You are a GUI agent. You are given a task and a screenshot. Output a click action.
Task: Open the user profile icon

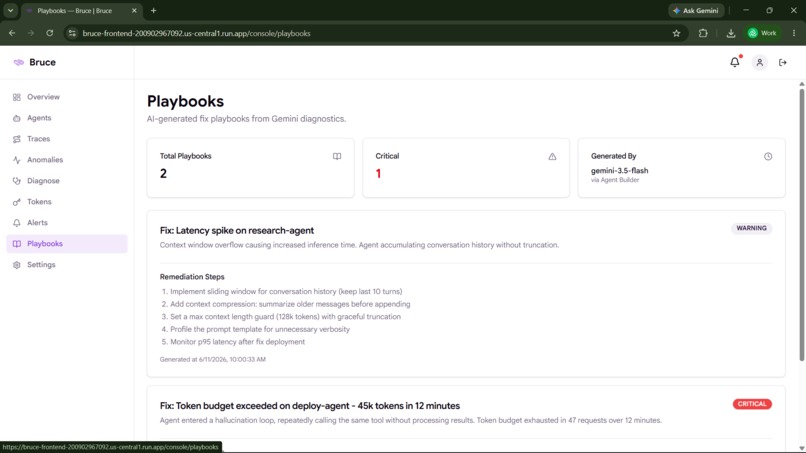759,62
